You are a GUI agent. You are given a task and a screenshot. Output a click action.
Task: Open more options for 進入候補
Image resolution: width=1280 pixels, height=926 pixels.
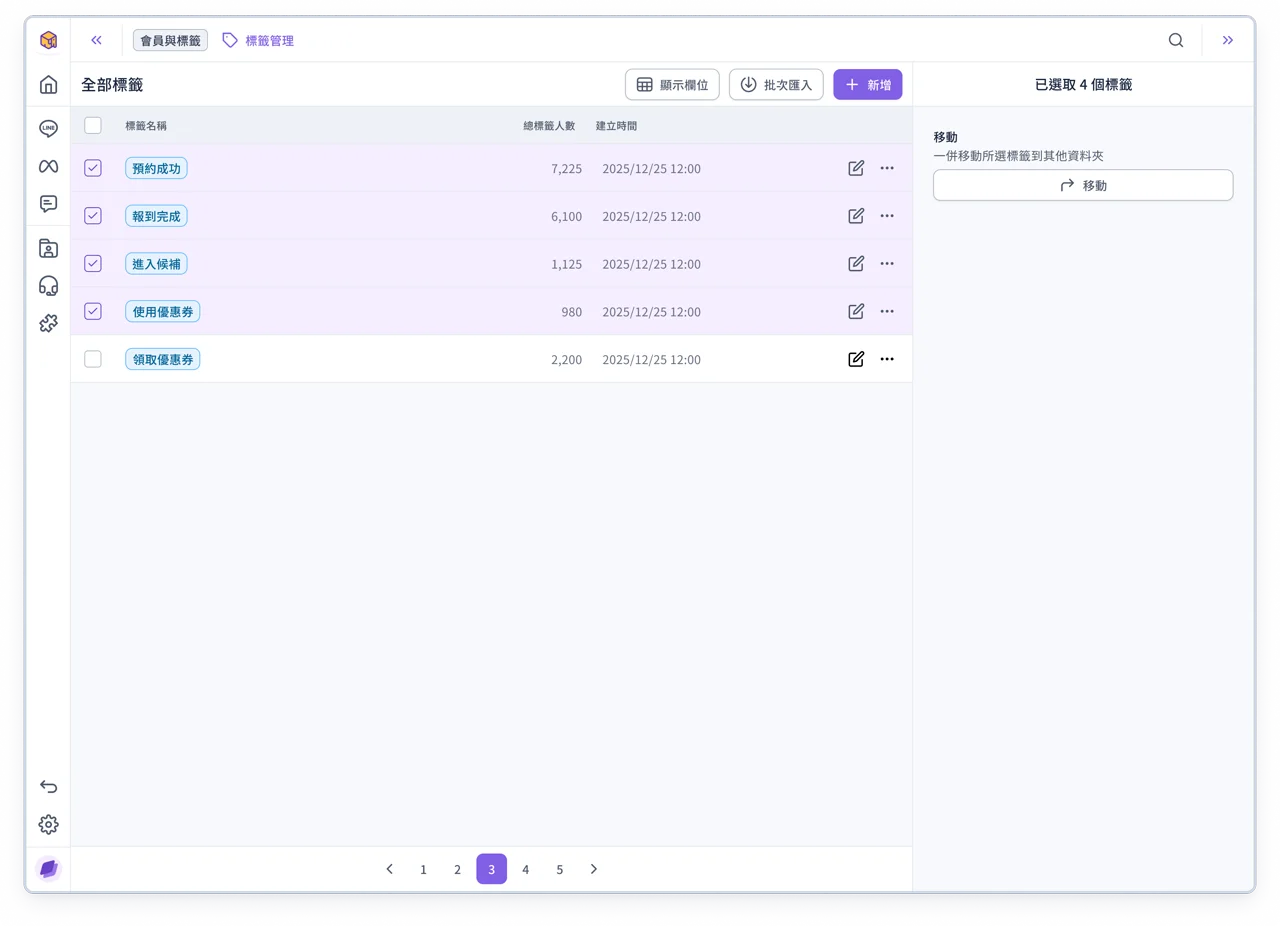887,264
